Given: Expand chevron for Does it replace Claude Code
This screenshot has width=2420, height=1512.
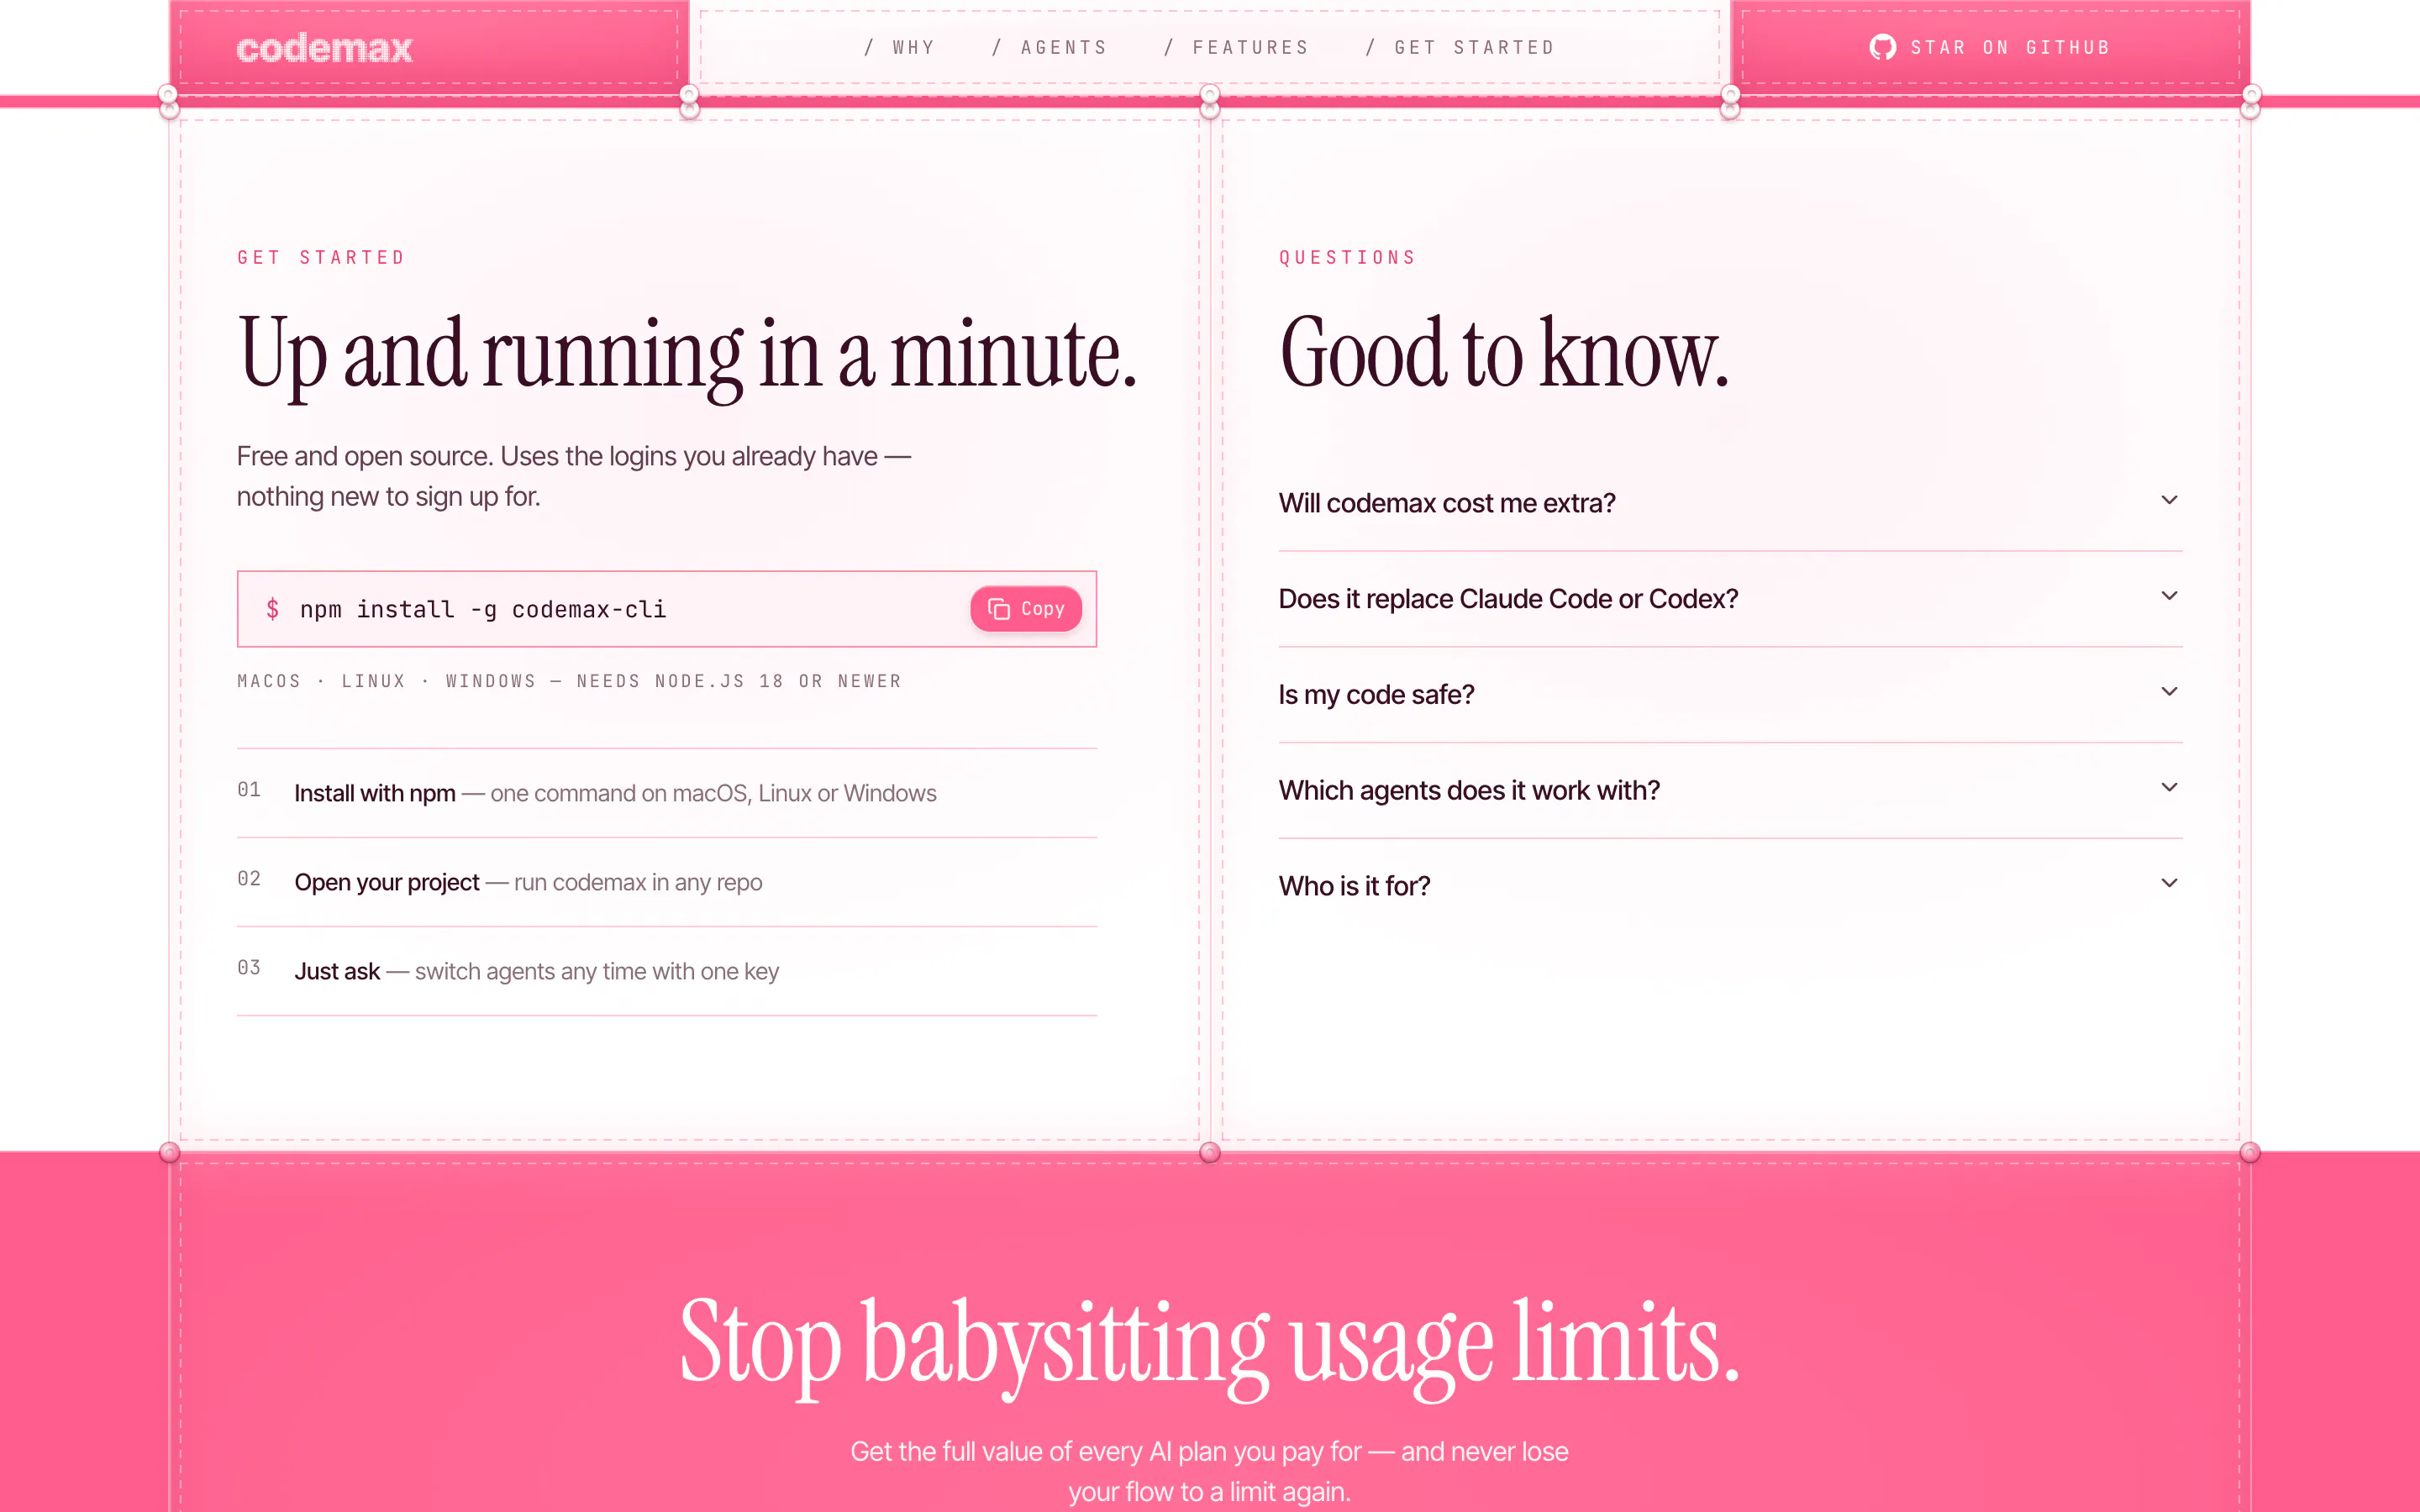Looking at the screenshot, I should [x=2169, y=596].
